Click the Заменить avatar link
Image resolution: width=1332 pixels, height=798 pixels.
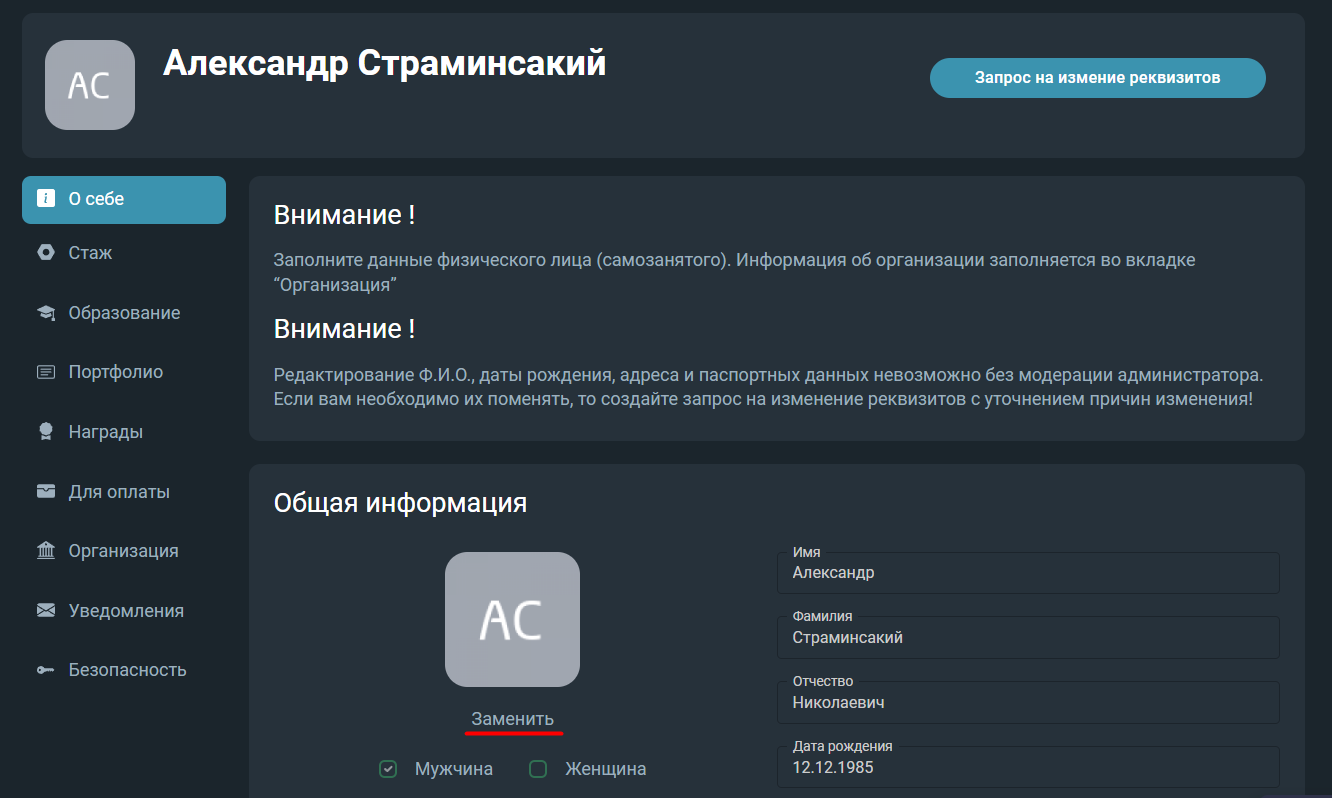coord(512,719)
